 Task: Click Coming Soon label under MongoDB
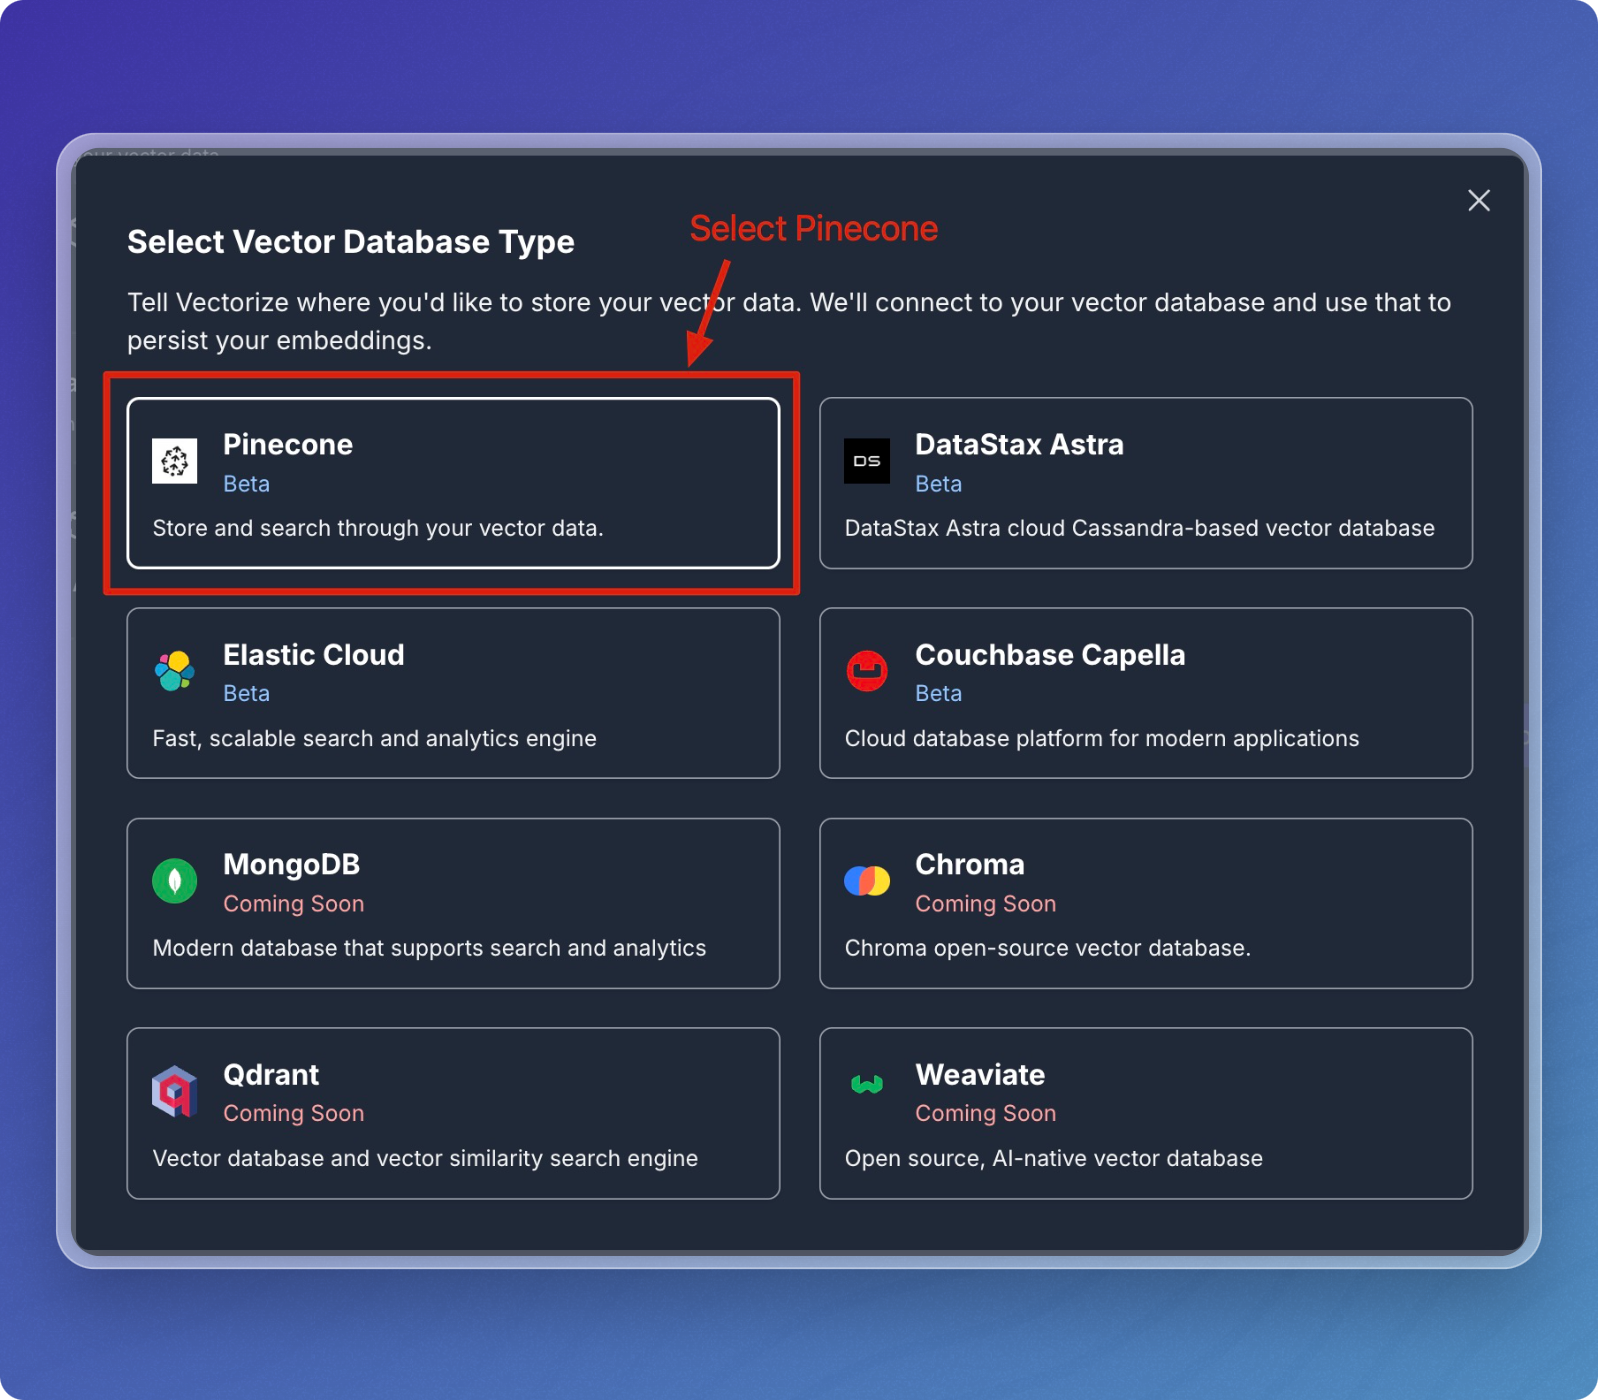[x=293, y=904]
